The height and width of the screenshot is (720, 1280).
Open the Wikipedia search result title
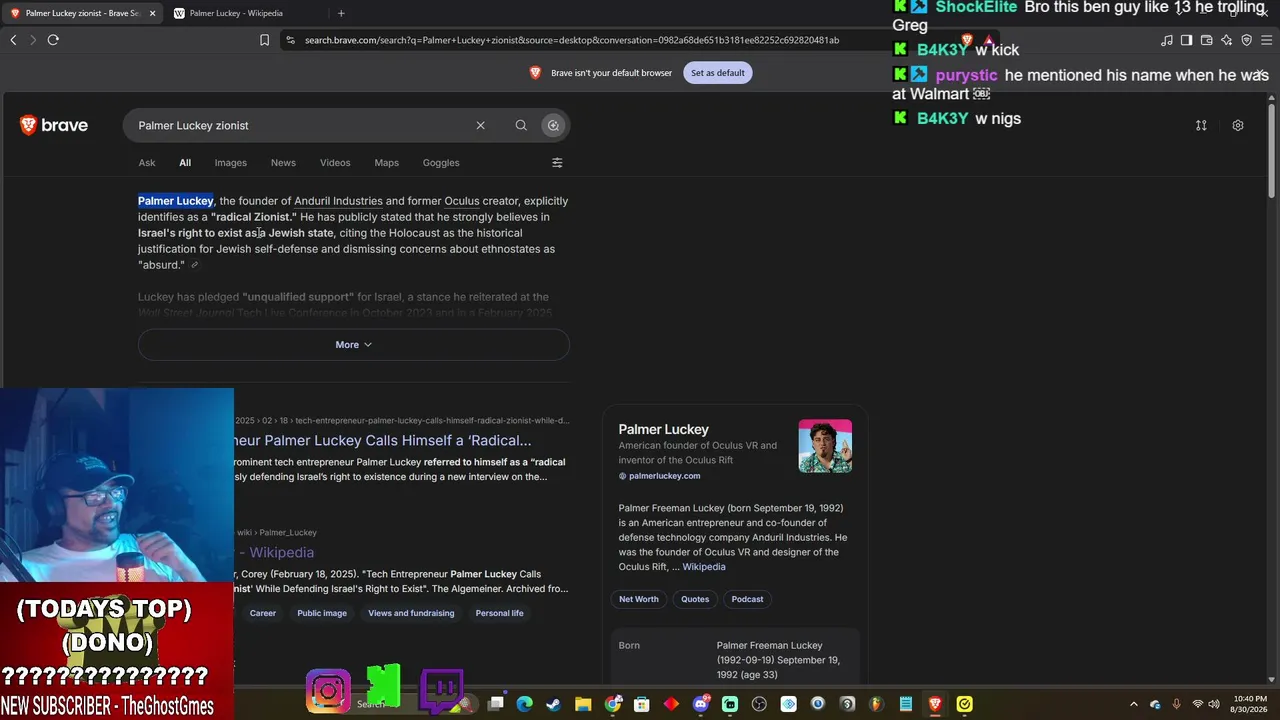point(275,552)
